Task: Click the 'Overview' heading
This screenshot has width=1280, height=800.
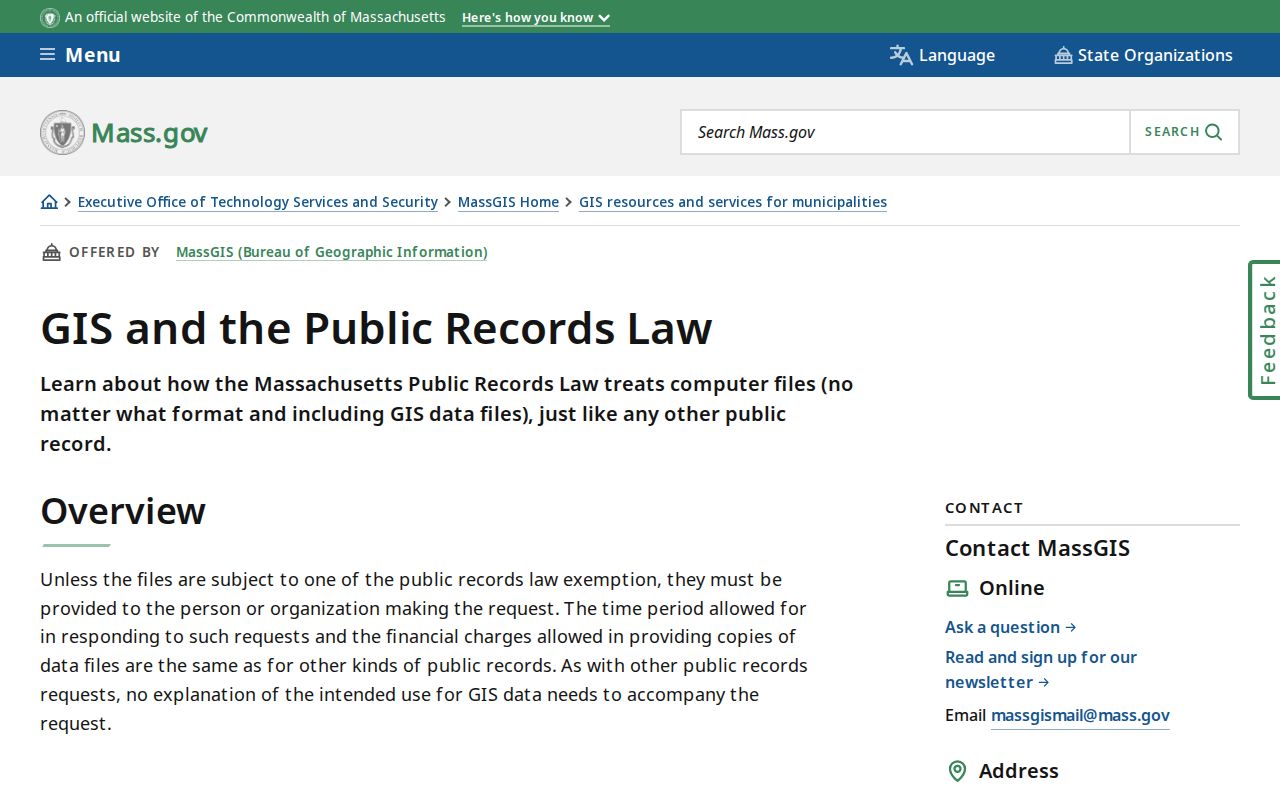Action: [123, 511]
